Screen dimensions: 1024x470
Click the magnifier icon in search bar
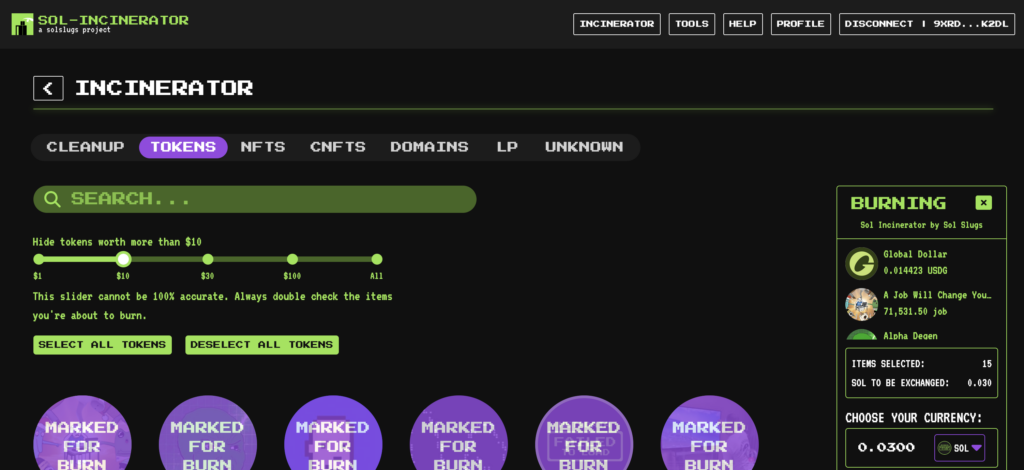tap(52, 199)
